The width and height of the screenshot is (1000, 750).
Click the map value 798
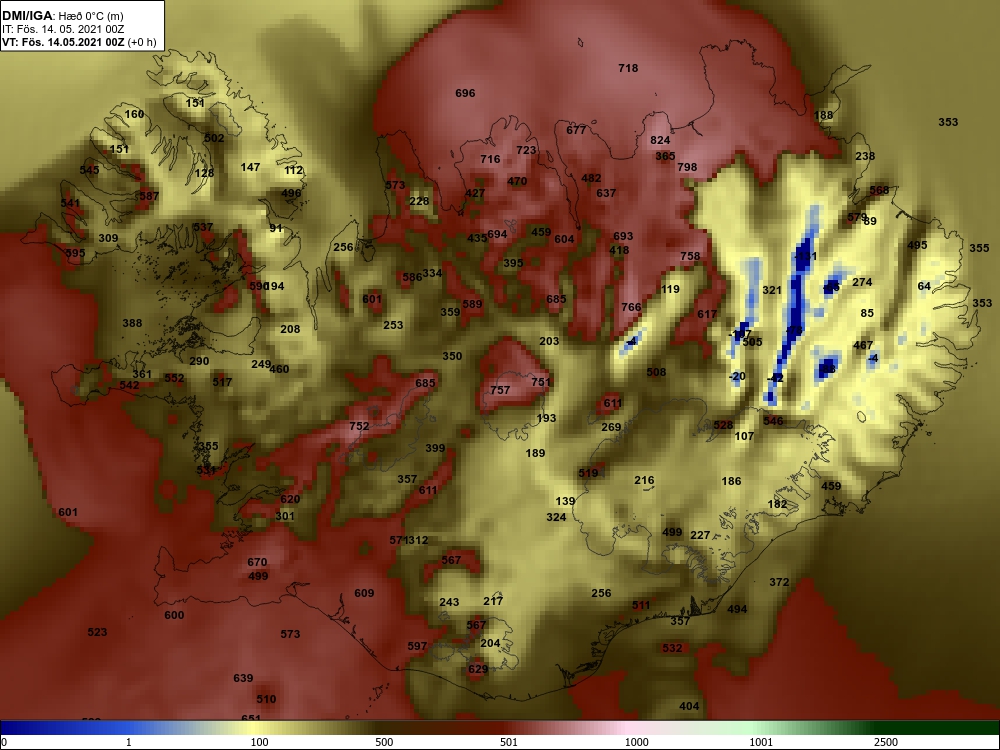coord(687,167)
